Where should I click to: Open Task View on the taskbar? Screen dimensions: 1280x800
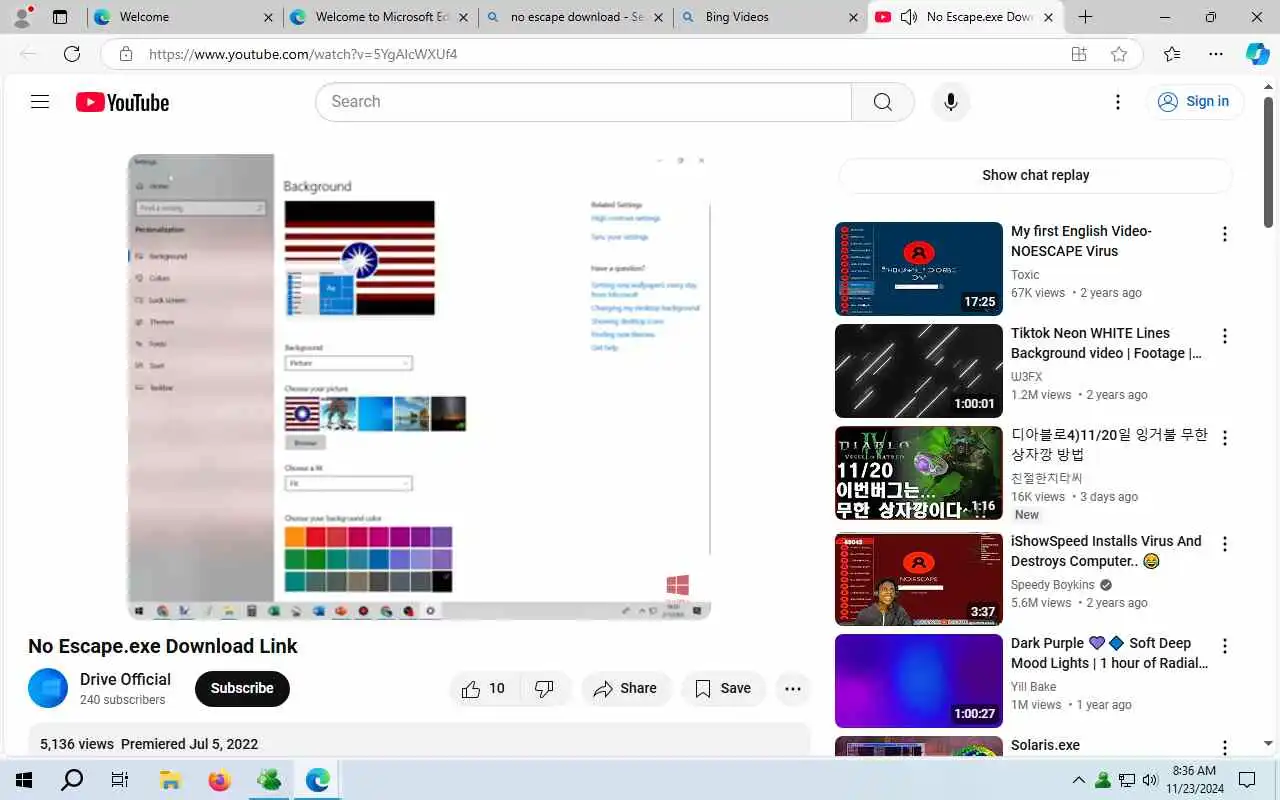tap(120, 780)
